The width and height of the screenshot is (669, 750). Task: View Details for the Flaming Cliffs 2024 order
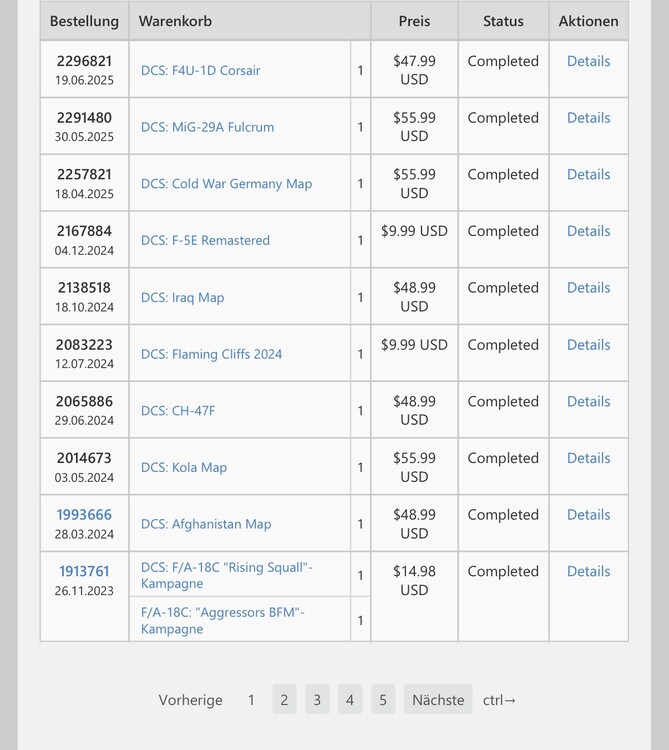tap(588, 345)
